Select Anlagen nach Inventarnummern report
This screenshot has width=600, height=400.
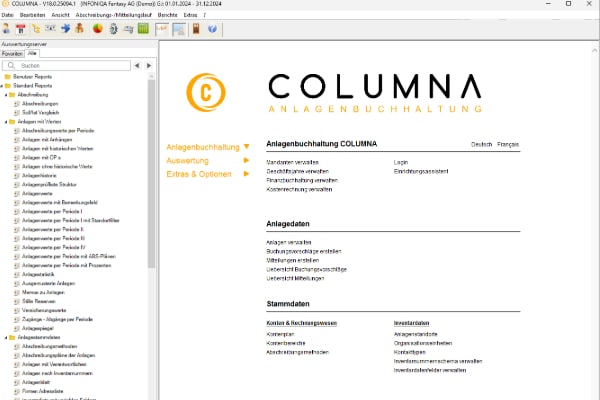click(x=57, y=373)
